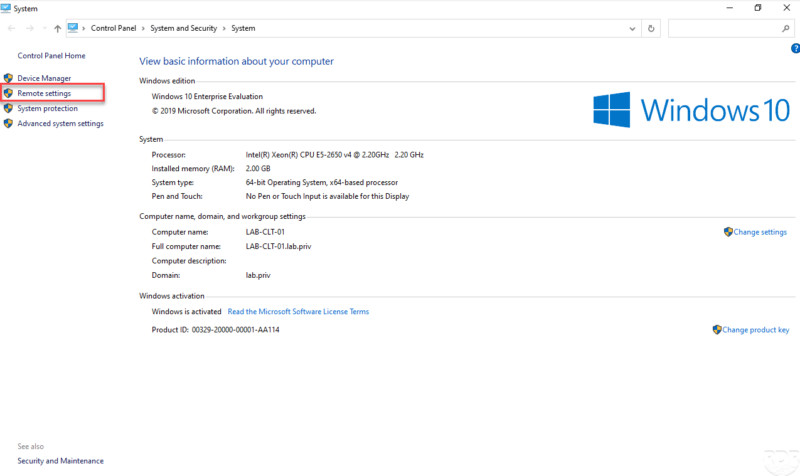800x476 pixels.
Task: Click shield icon beside Remote settings
Action: [8, 93]
